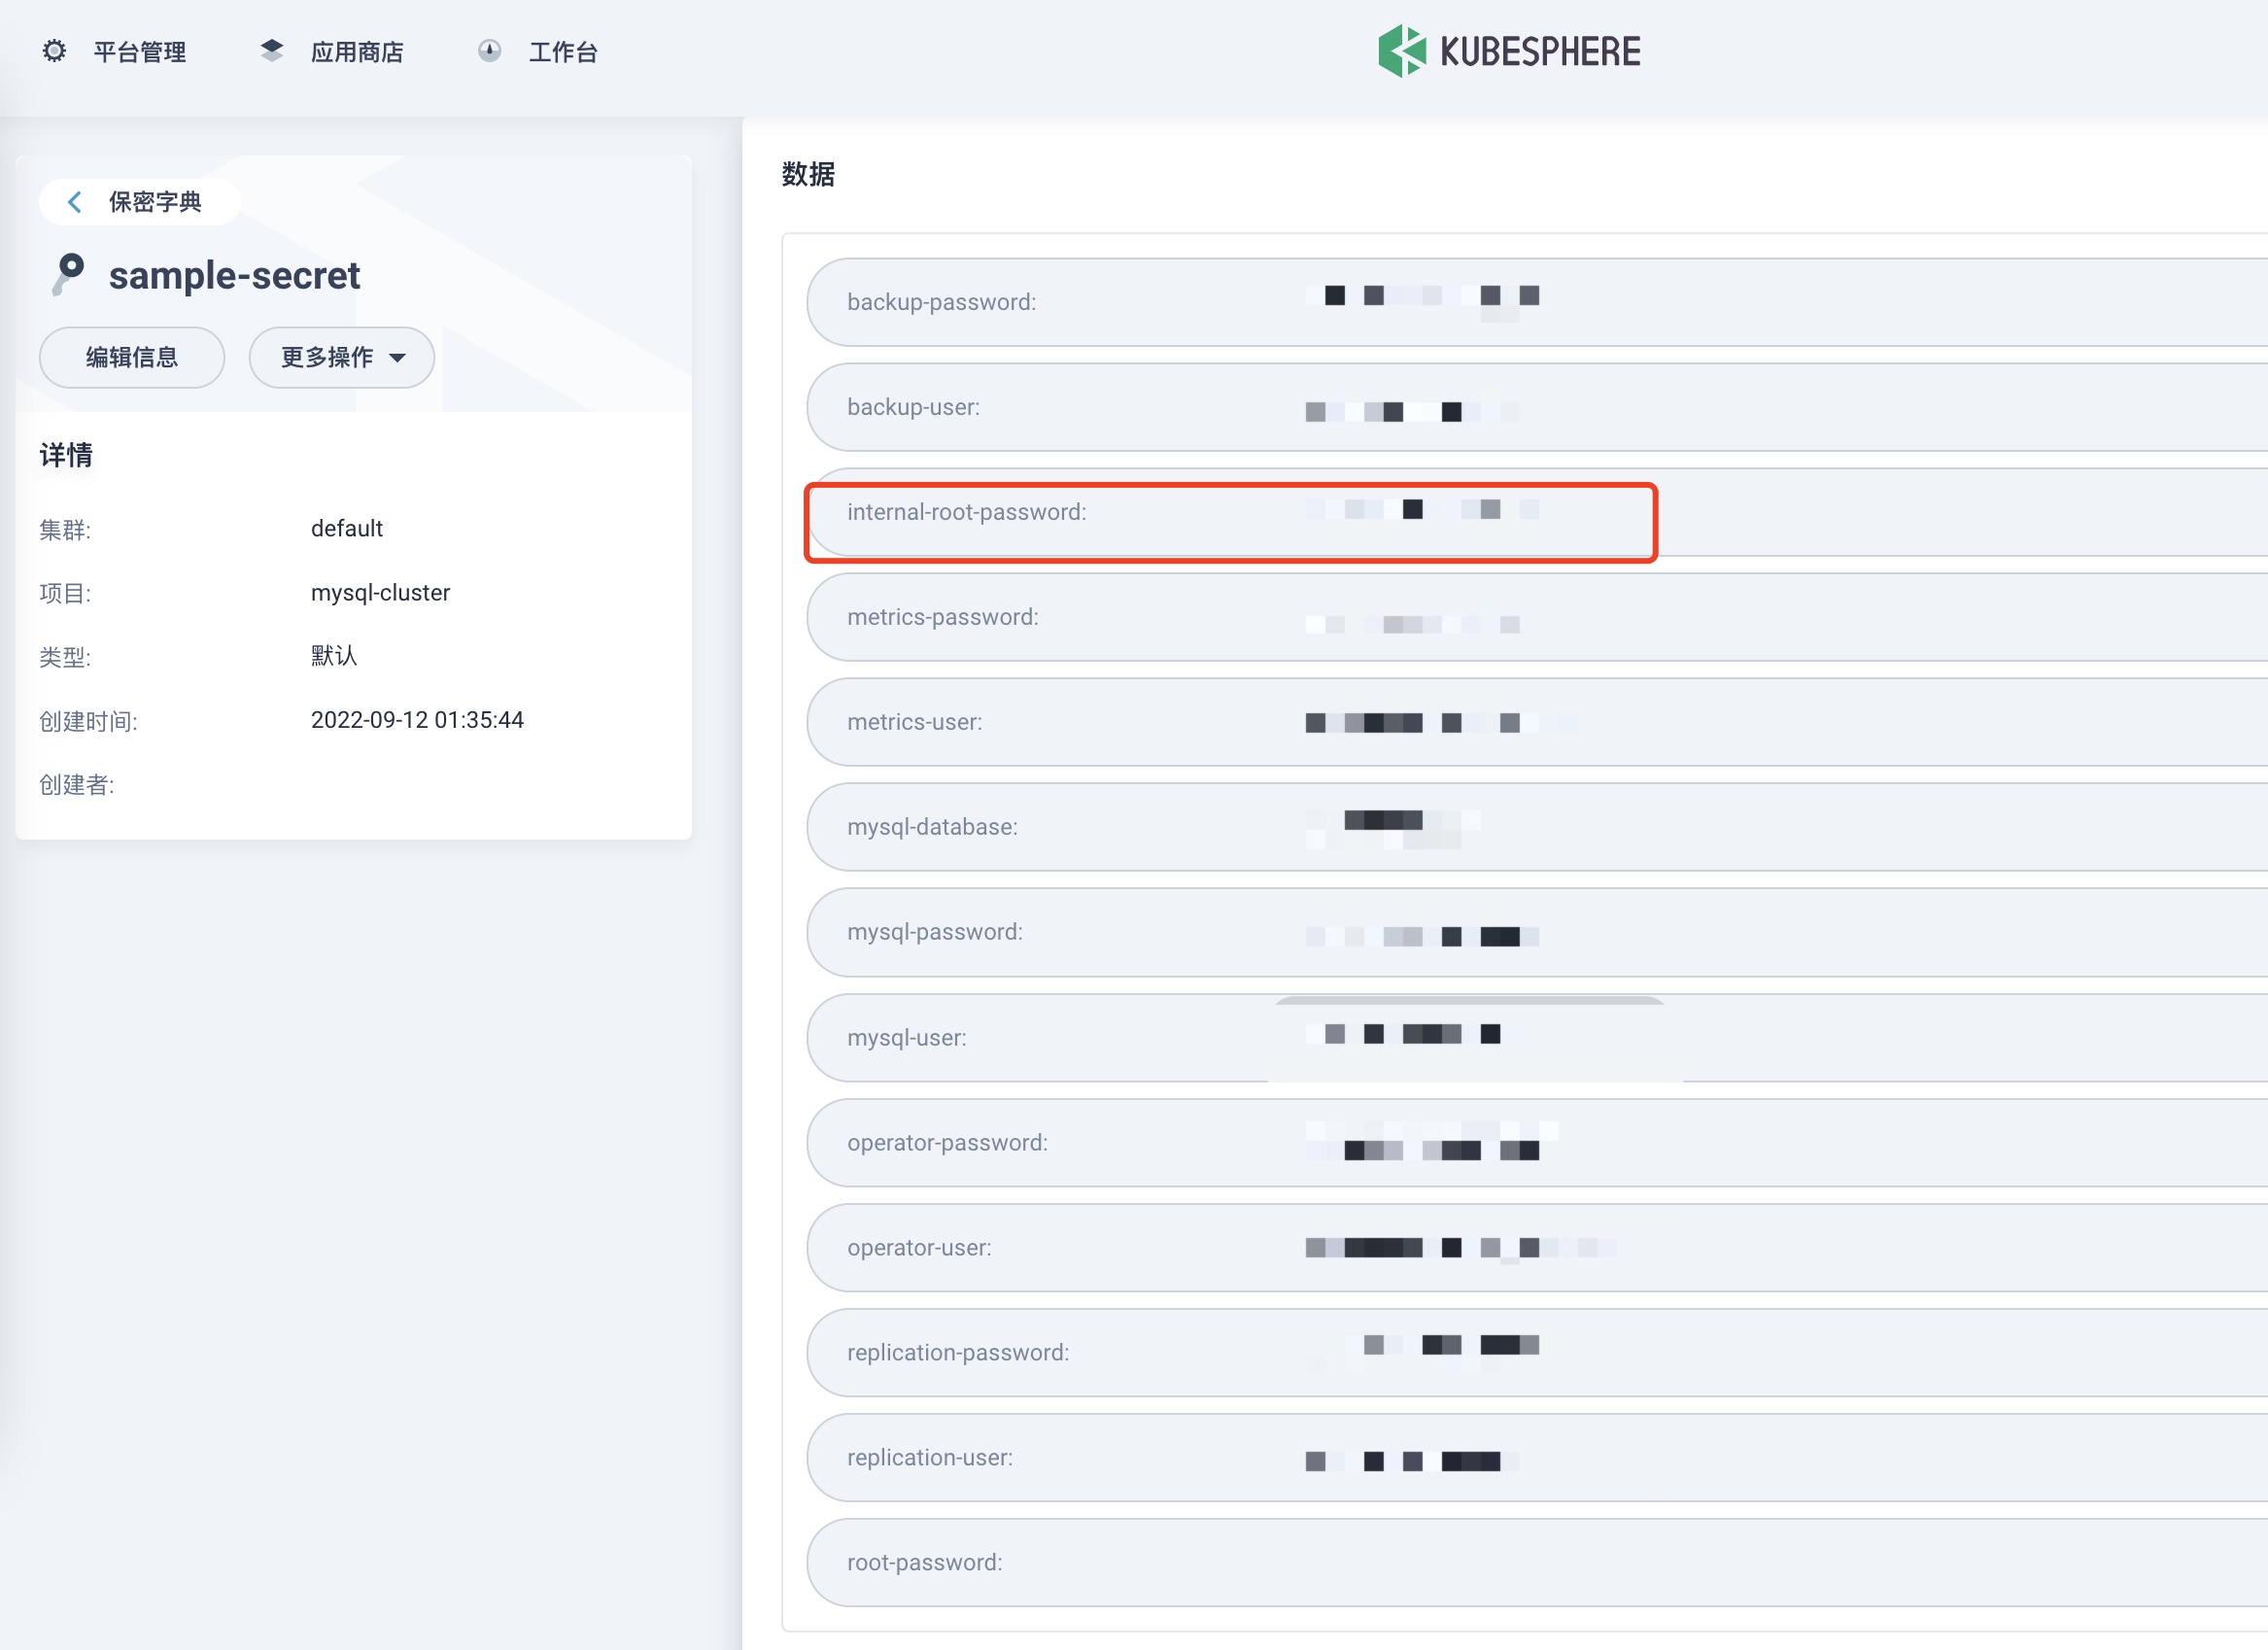Select the operator-password key label

pyautogui.click(x=948, y=1143)
